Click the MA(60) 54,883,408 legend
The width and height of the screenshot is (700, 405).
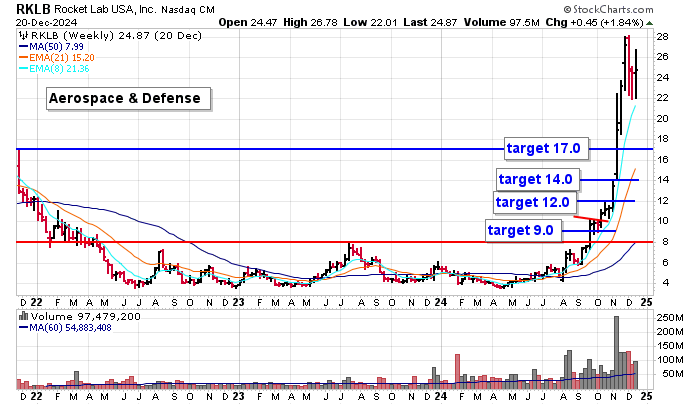(65, 327)
